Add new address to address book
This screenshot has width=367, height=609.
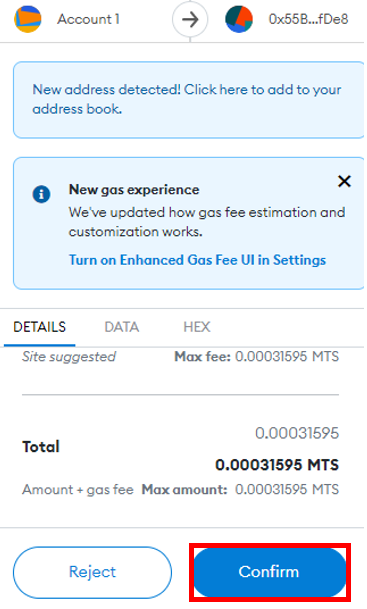(x=189, y=99)
